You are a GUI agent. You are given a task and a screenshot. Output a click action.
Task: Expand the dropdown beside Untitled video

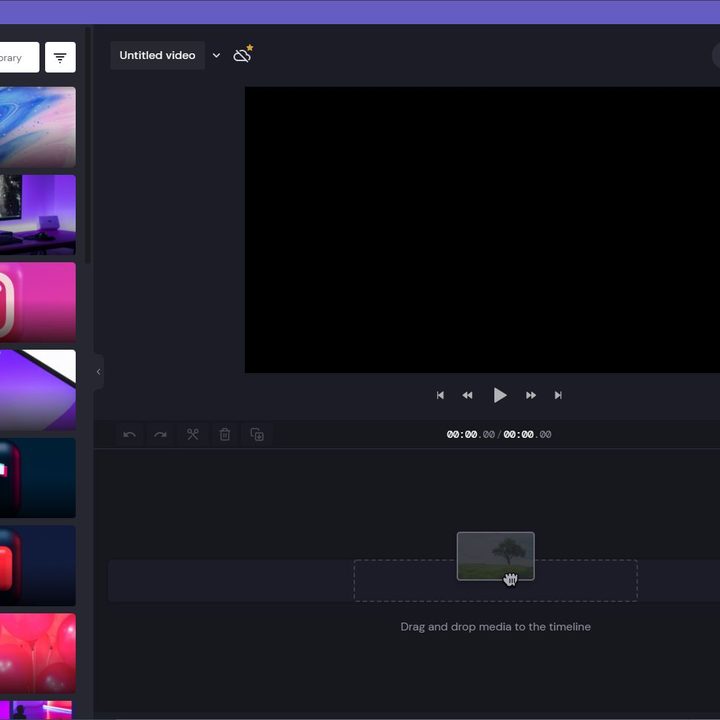tap(216, 56)
